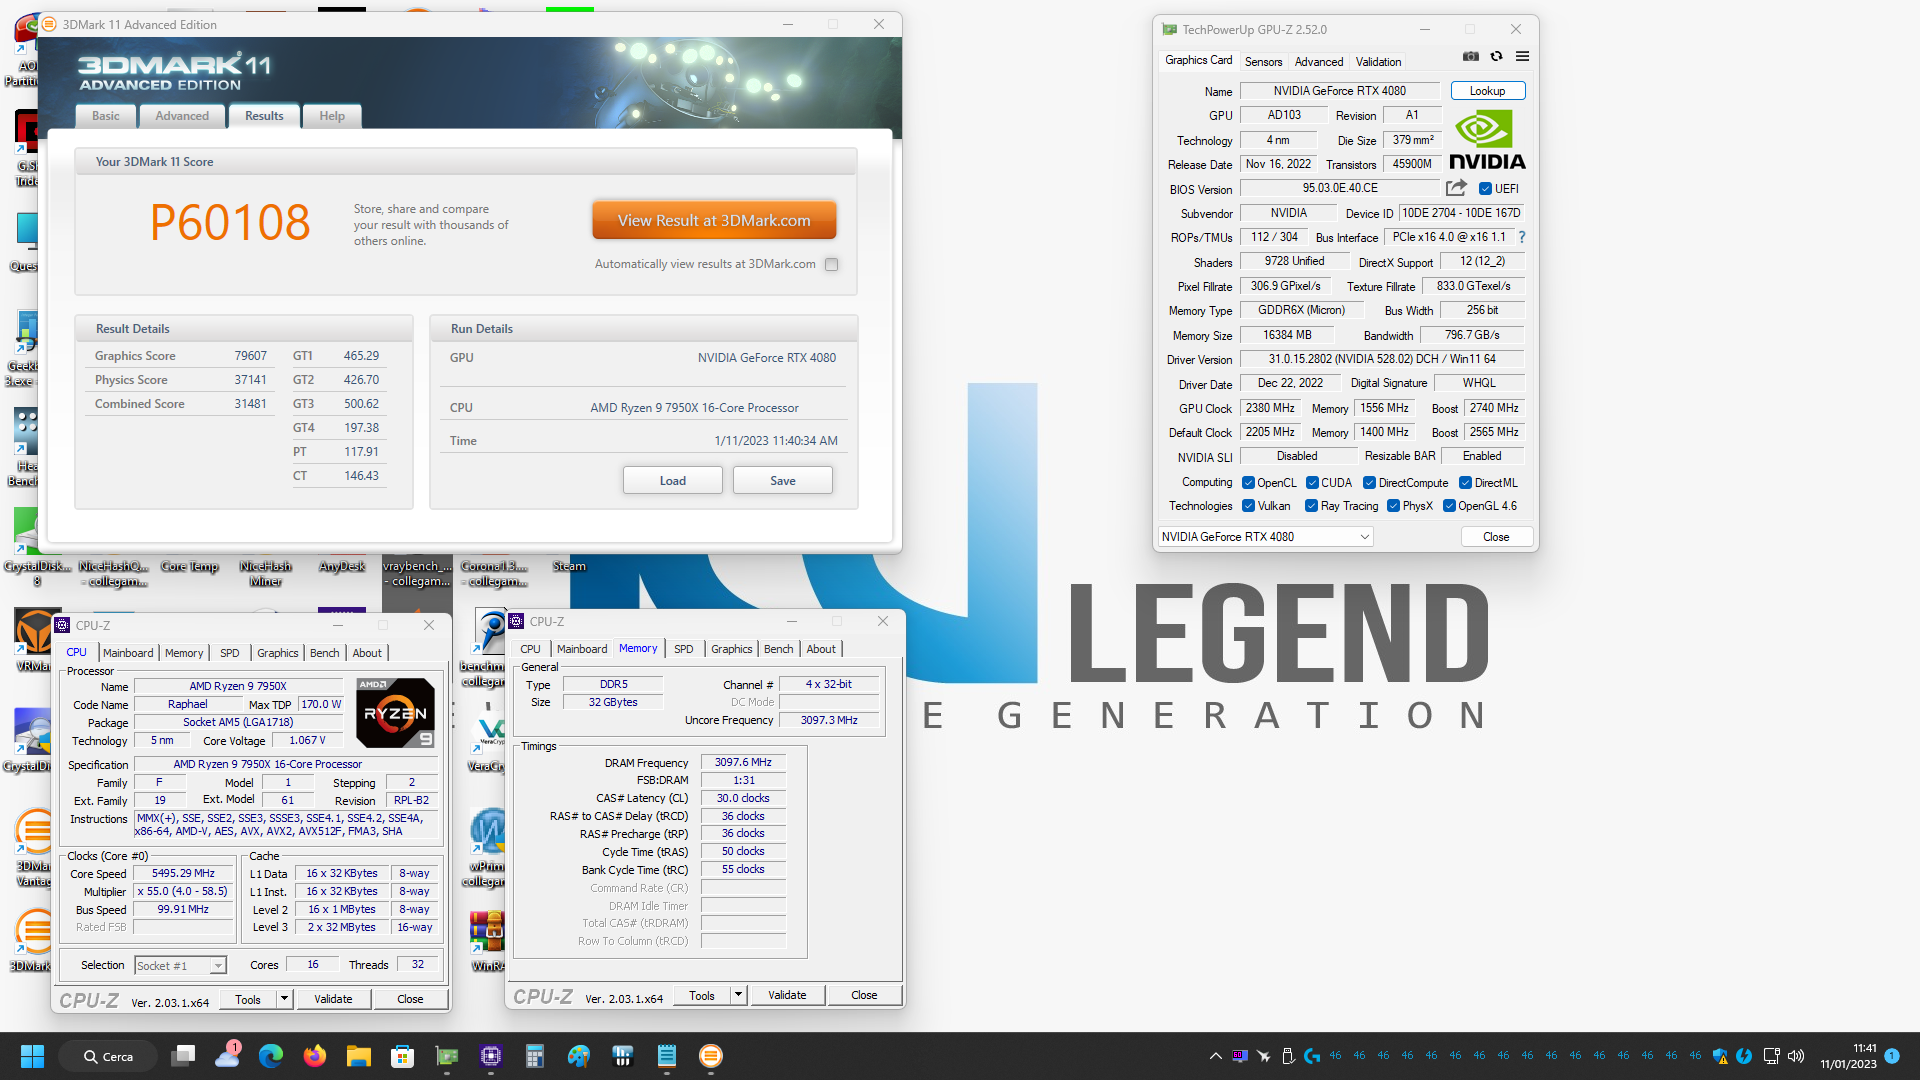Toggle the PhysX checkbox

[x=1393, y=506]
